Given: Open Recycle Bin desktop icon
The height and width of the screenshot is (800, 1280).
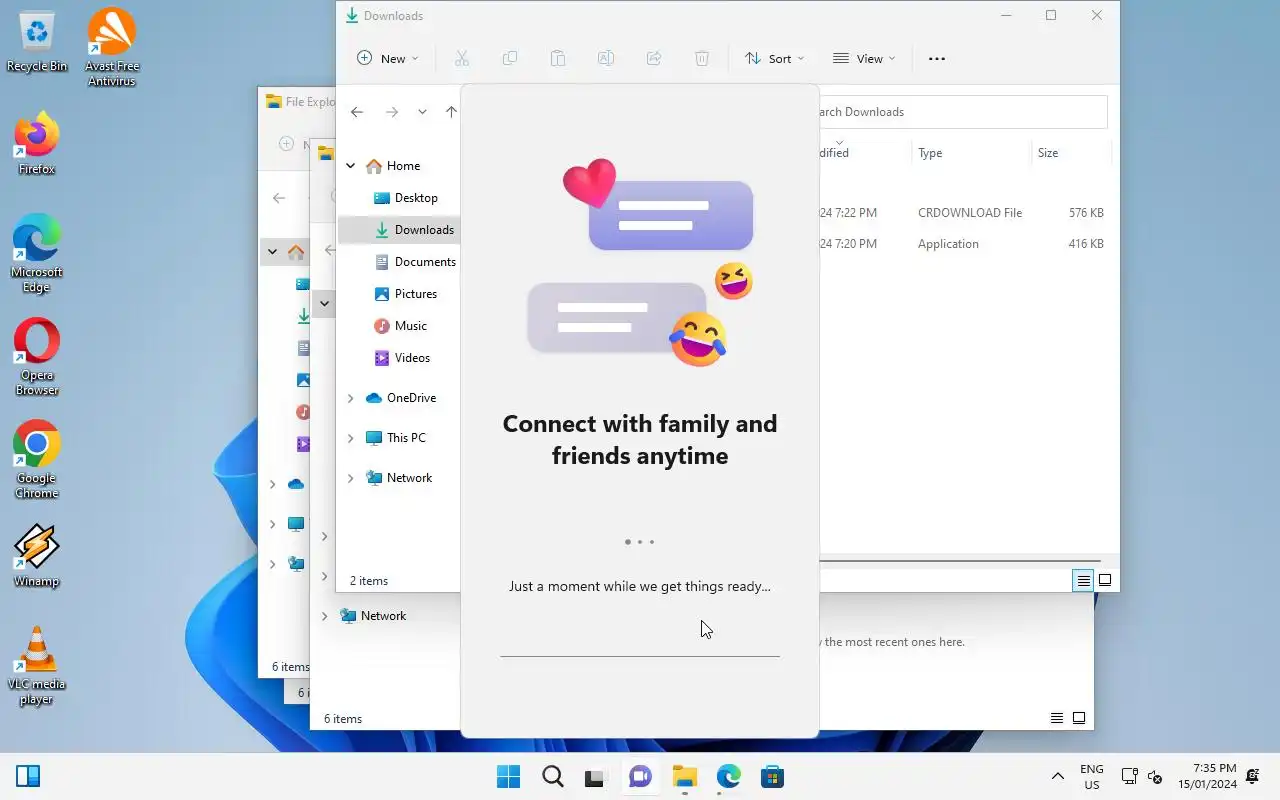Looking at the screenshot, I should [37, 42].
